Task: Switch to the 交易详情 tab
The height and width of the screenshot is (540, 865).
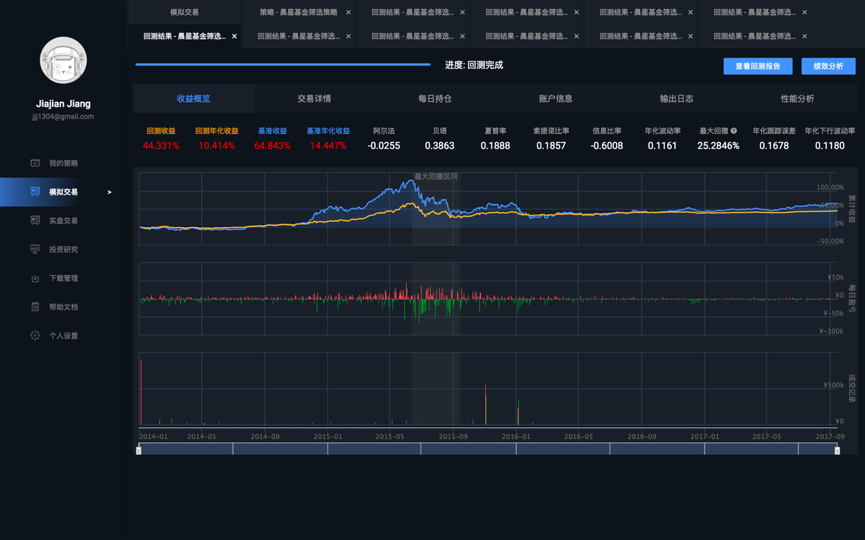Action: 314,99
